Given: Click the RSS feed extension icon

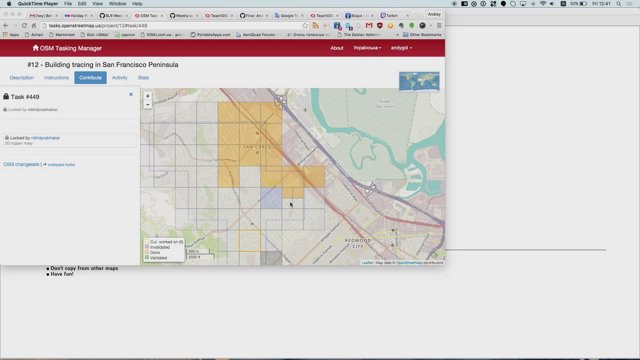Looking at the screenshot, I should point(316,25).
